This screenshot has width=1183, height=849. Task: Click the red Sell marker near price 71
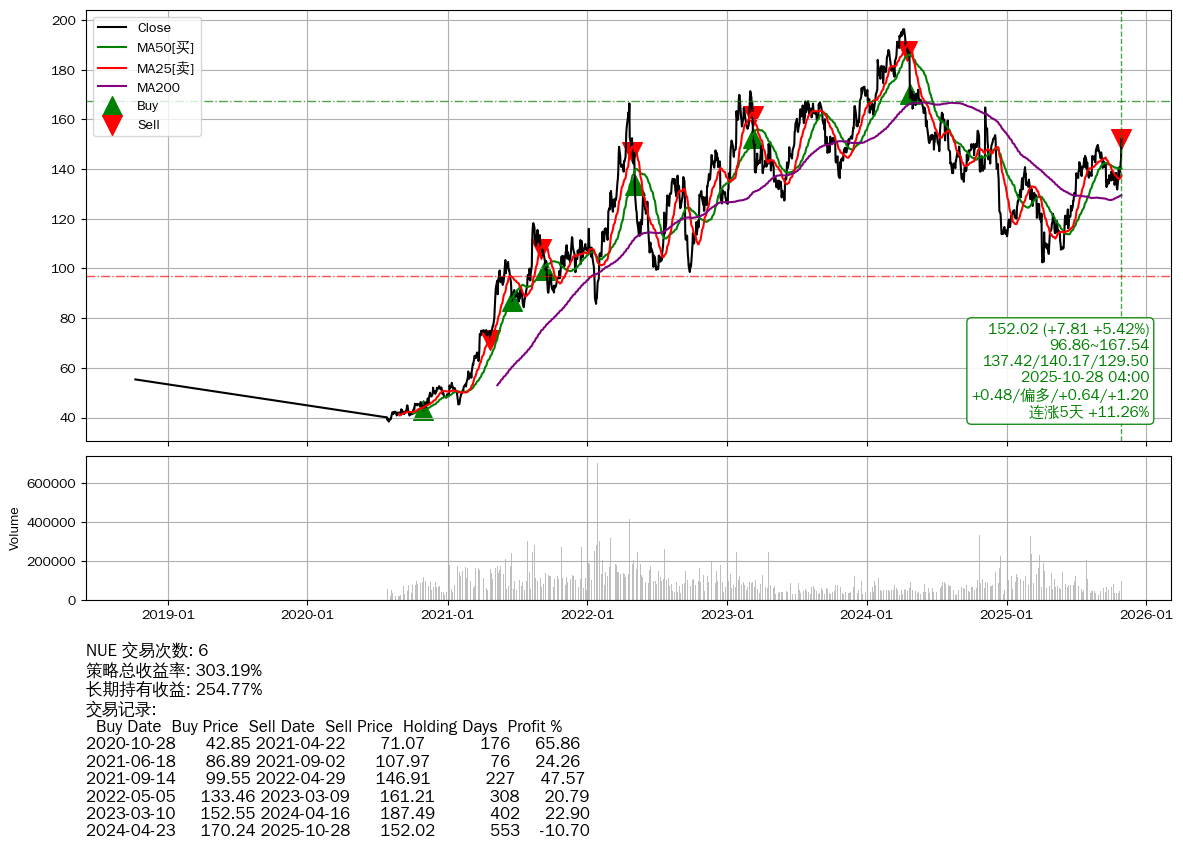(490, 340)
